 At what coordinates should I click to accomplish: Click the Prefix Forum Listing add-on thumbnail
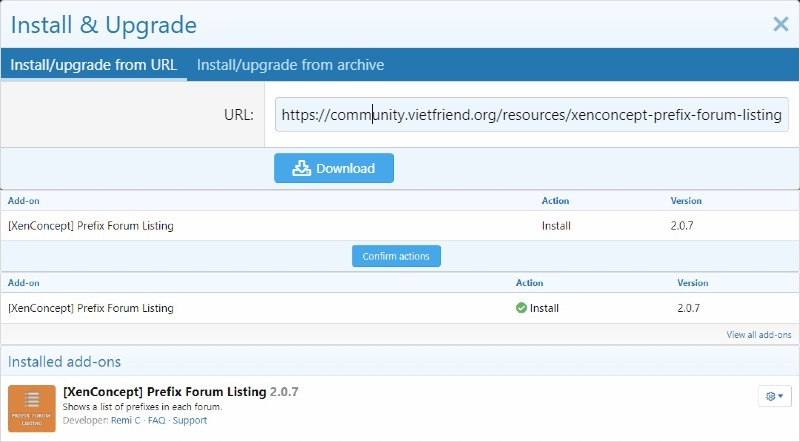coord(31,408)
